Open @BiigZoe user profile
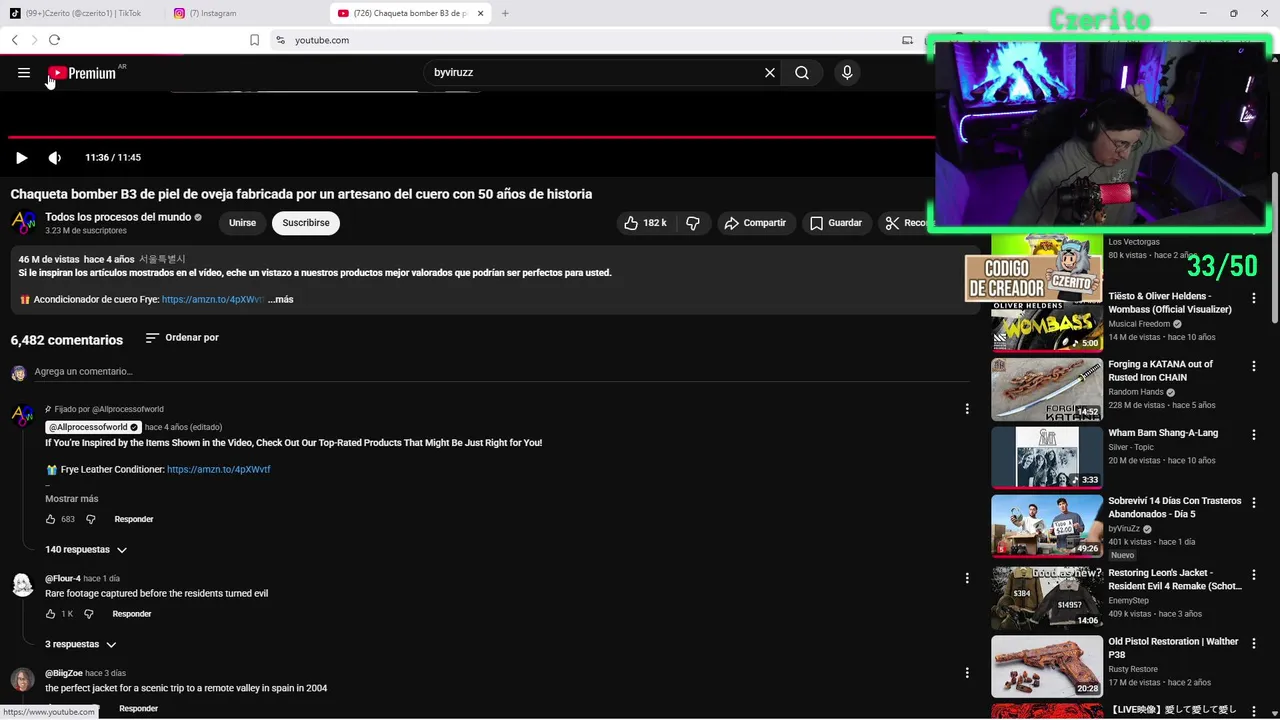Image resolution: width=1280 pixels, height=720 pixels. [64, 673]
